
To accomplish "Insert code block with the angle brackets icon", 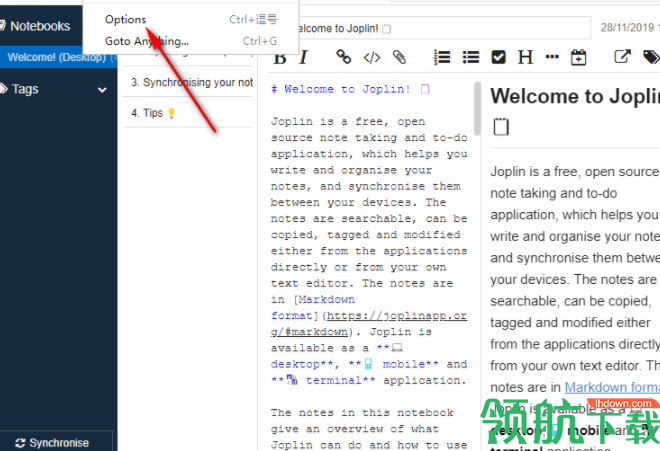I will click(372, 57).
